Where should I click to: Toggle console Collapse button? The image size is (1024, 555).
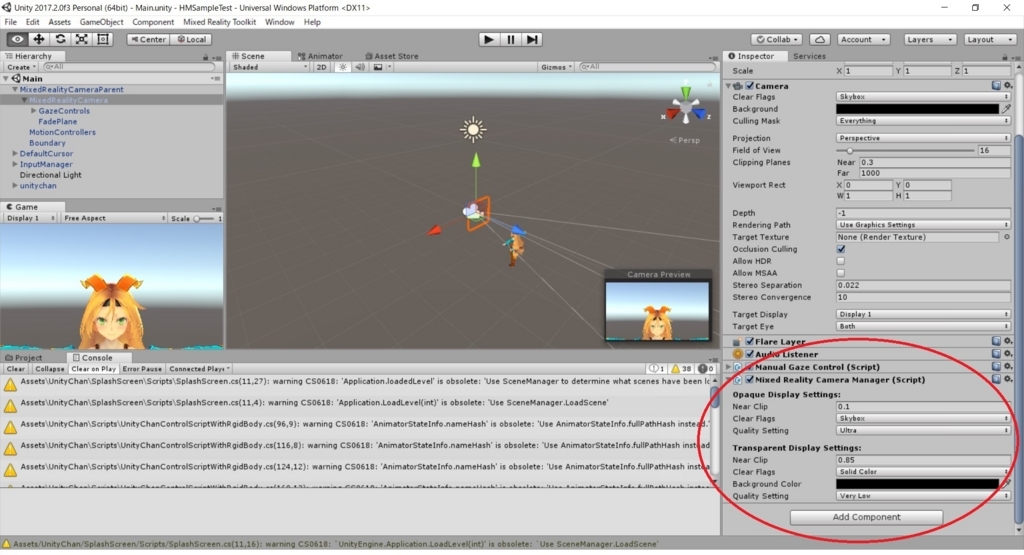point(50,369)
